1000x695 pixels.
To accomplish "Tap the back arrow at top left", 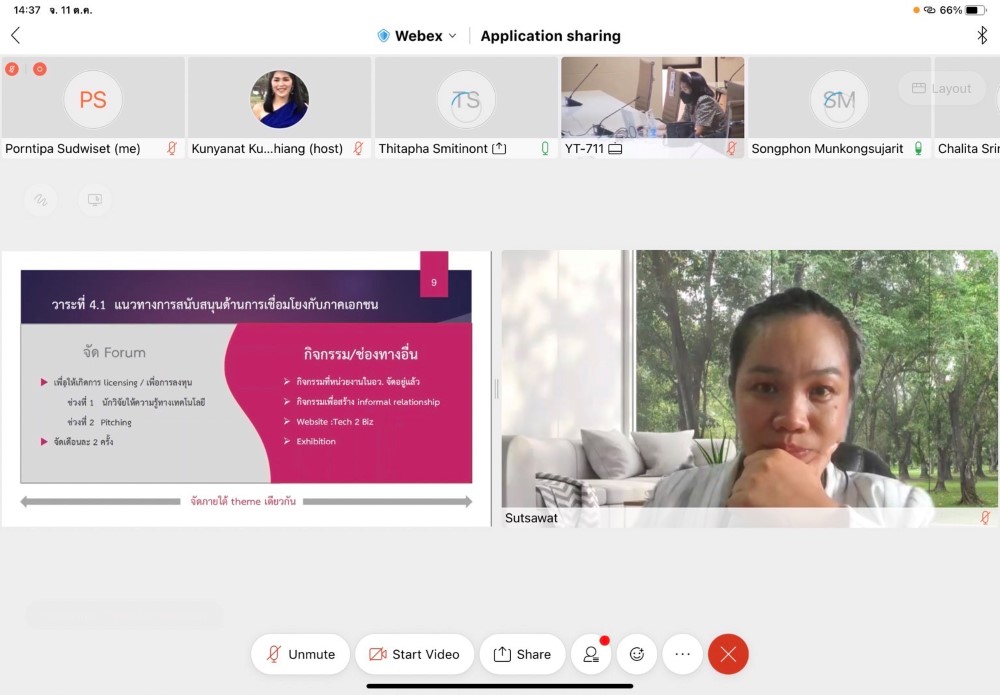I will point(15,36).
